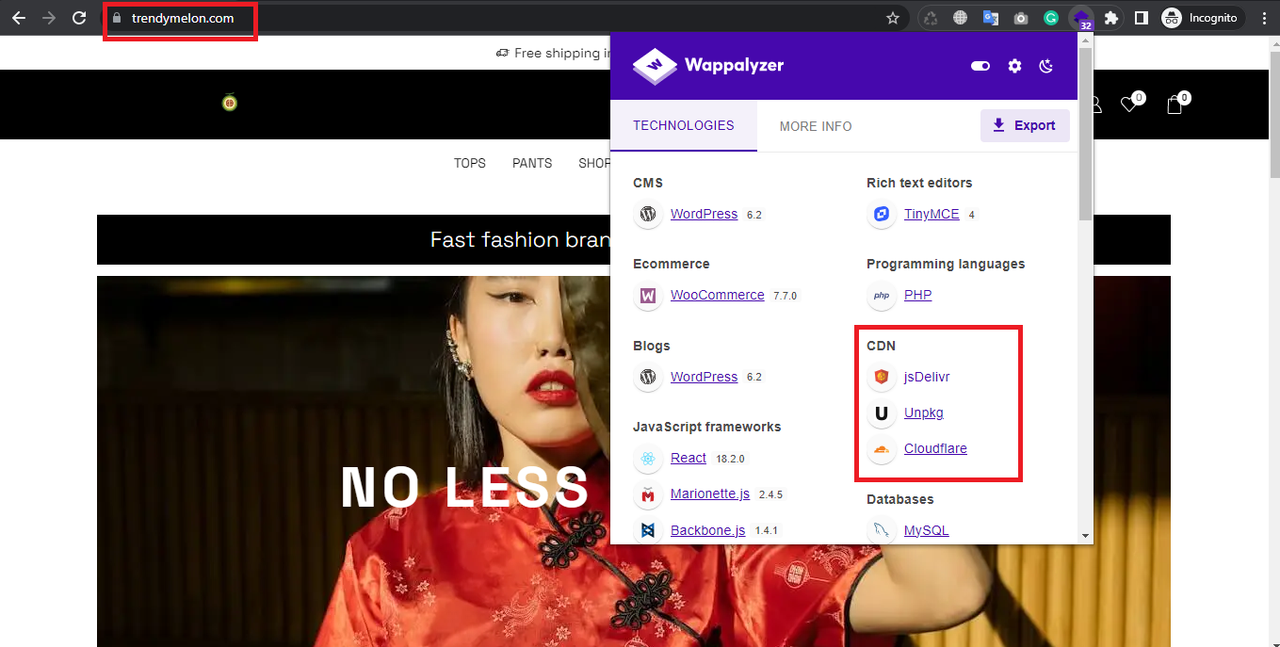Open the TOPS menu item
This screenshot has width=1280, height=647.
pos(470,163)
